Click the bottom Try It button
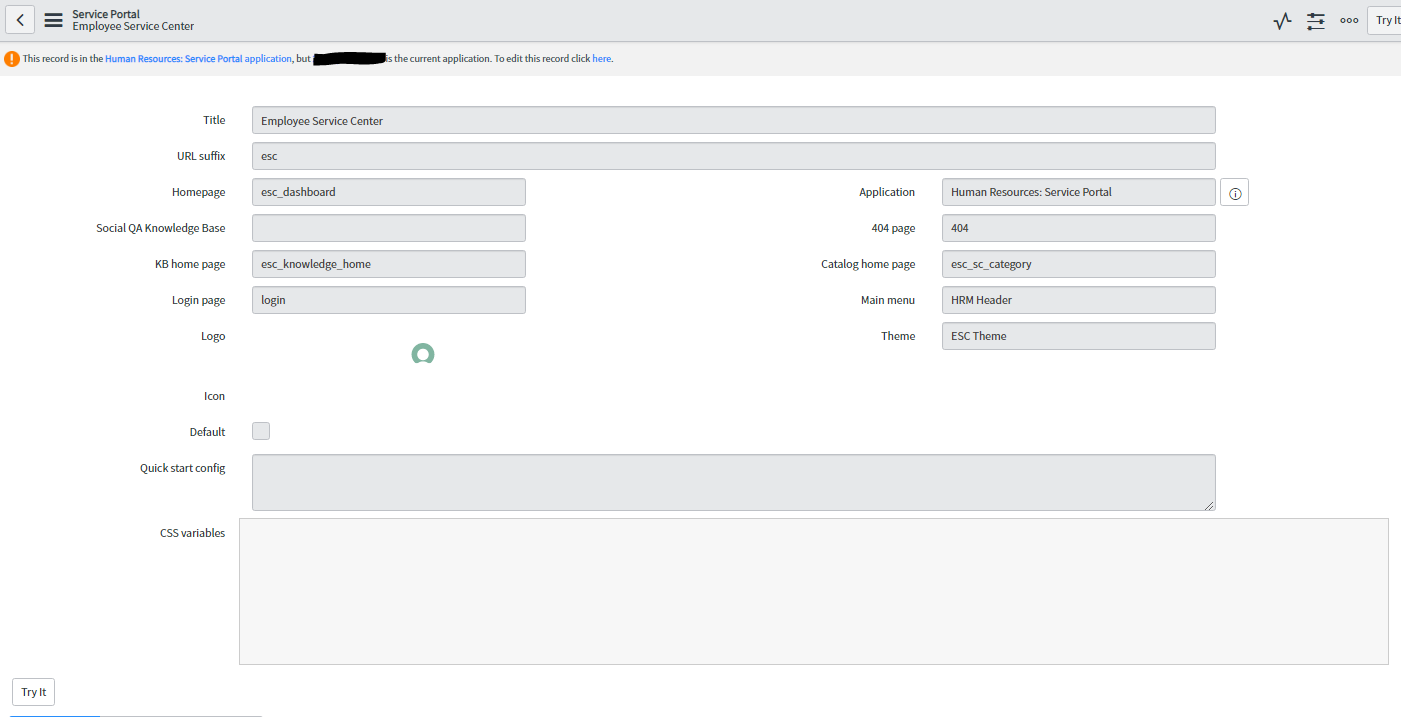1401x717 pixels. coord(34,692)
